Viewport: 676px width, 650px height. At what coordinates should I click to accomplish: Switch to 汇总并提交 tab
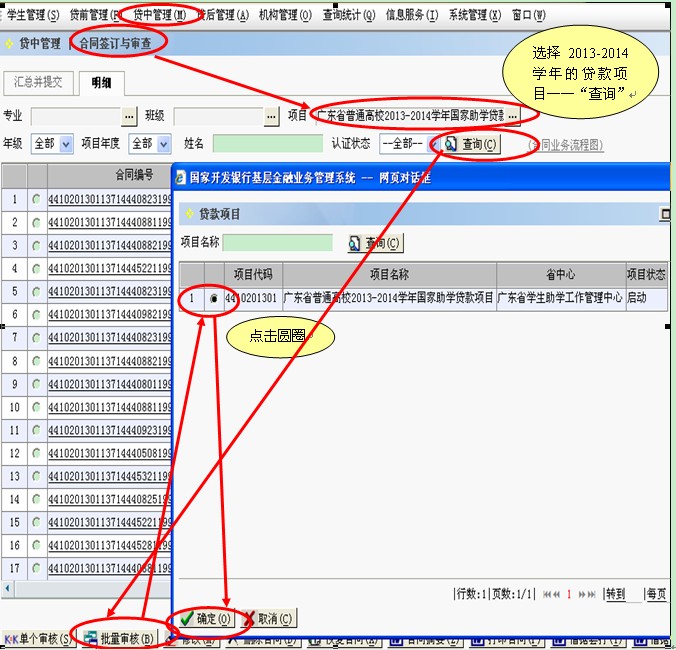tap(38, 82)
